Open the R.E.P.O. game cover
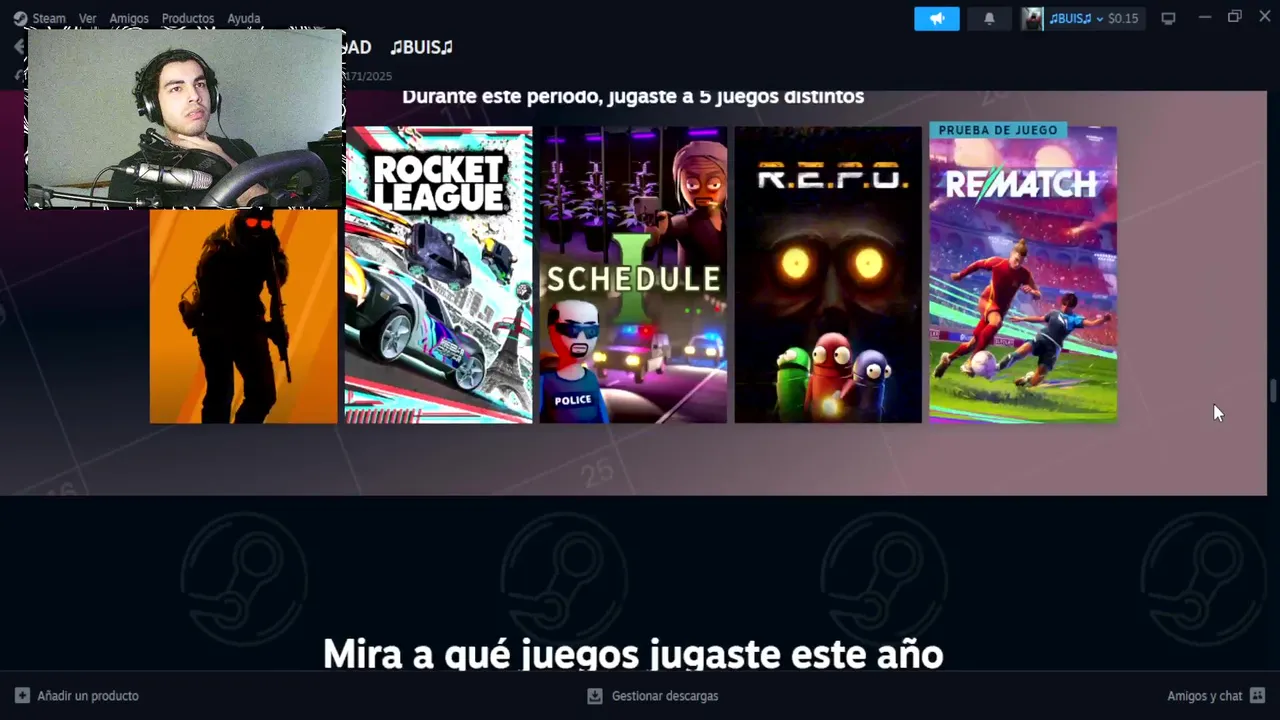Screen dimensions: 1280x720 pyautogui.click(x=828, y=275)
